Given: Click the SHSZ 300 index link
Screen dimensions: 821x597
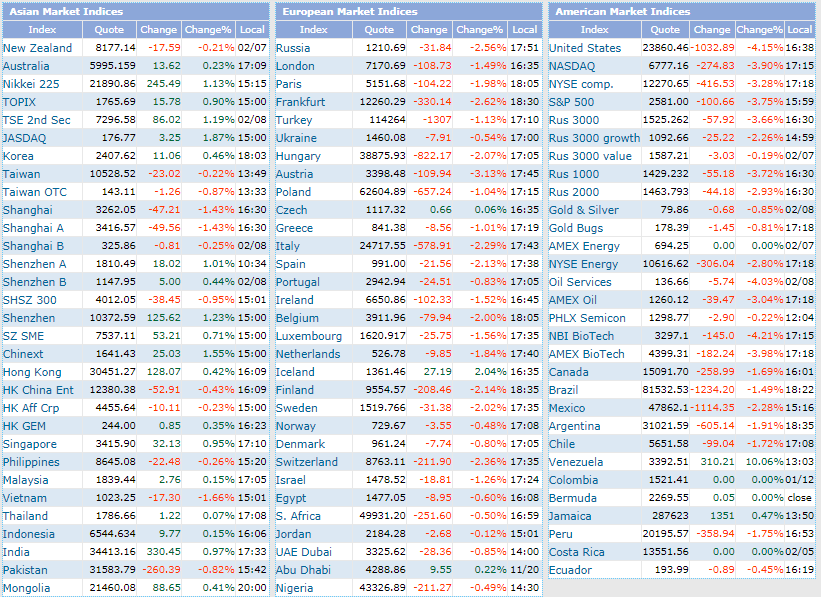Looking at the screenshot, I should [x=29, y=301].
